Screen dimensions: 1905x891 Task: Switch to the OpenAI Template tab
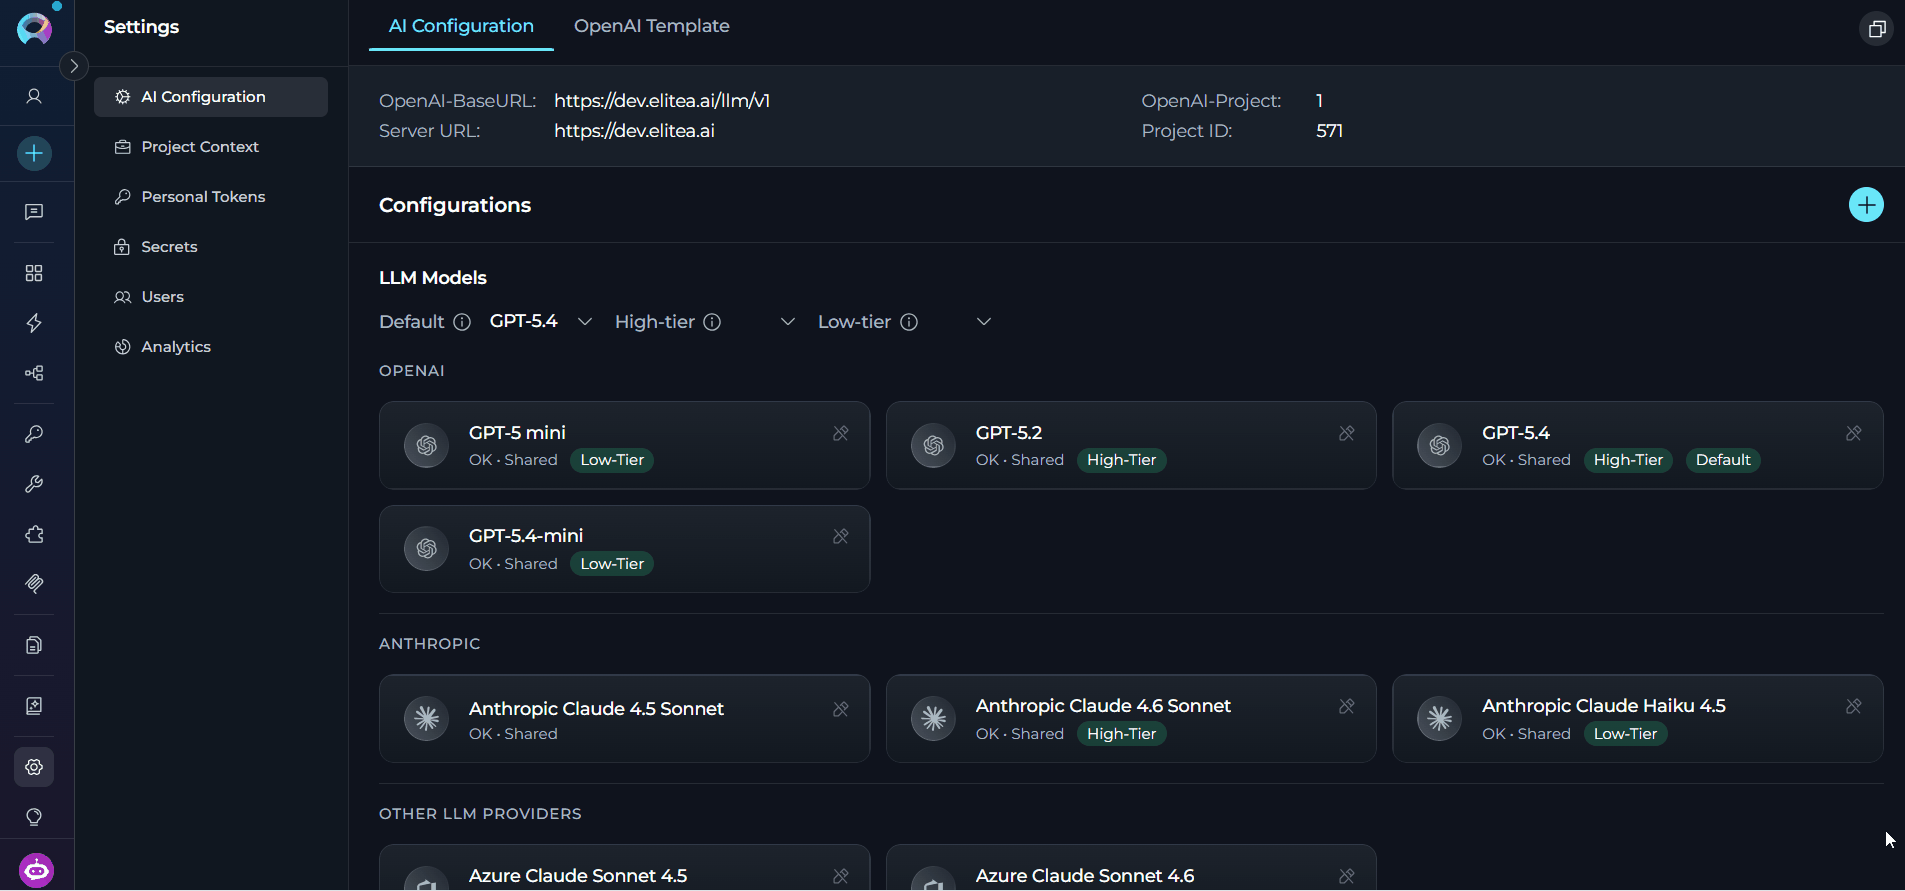click(x=652, y=26)
